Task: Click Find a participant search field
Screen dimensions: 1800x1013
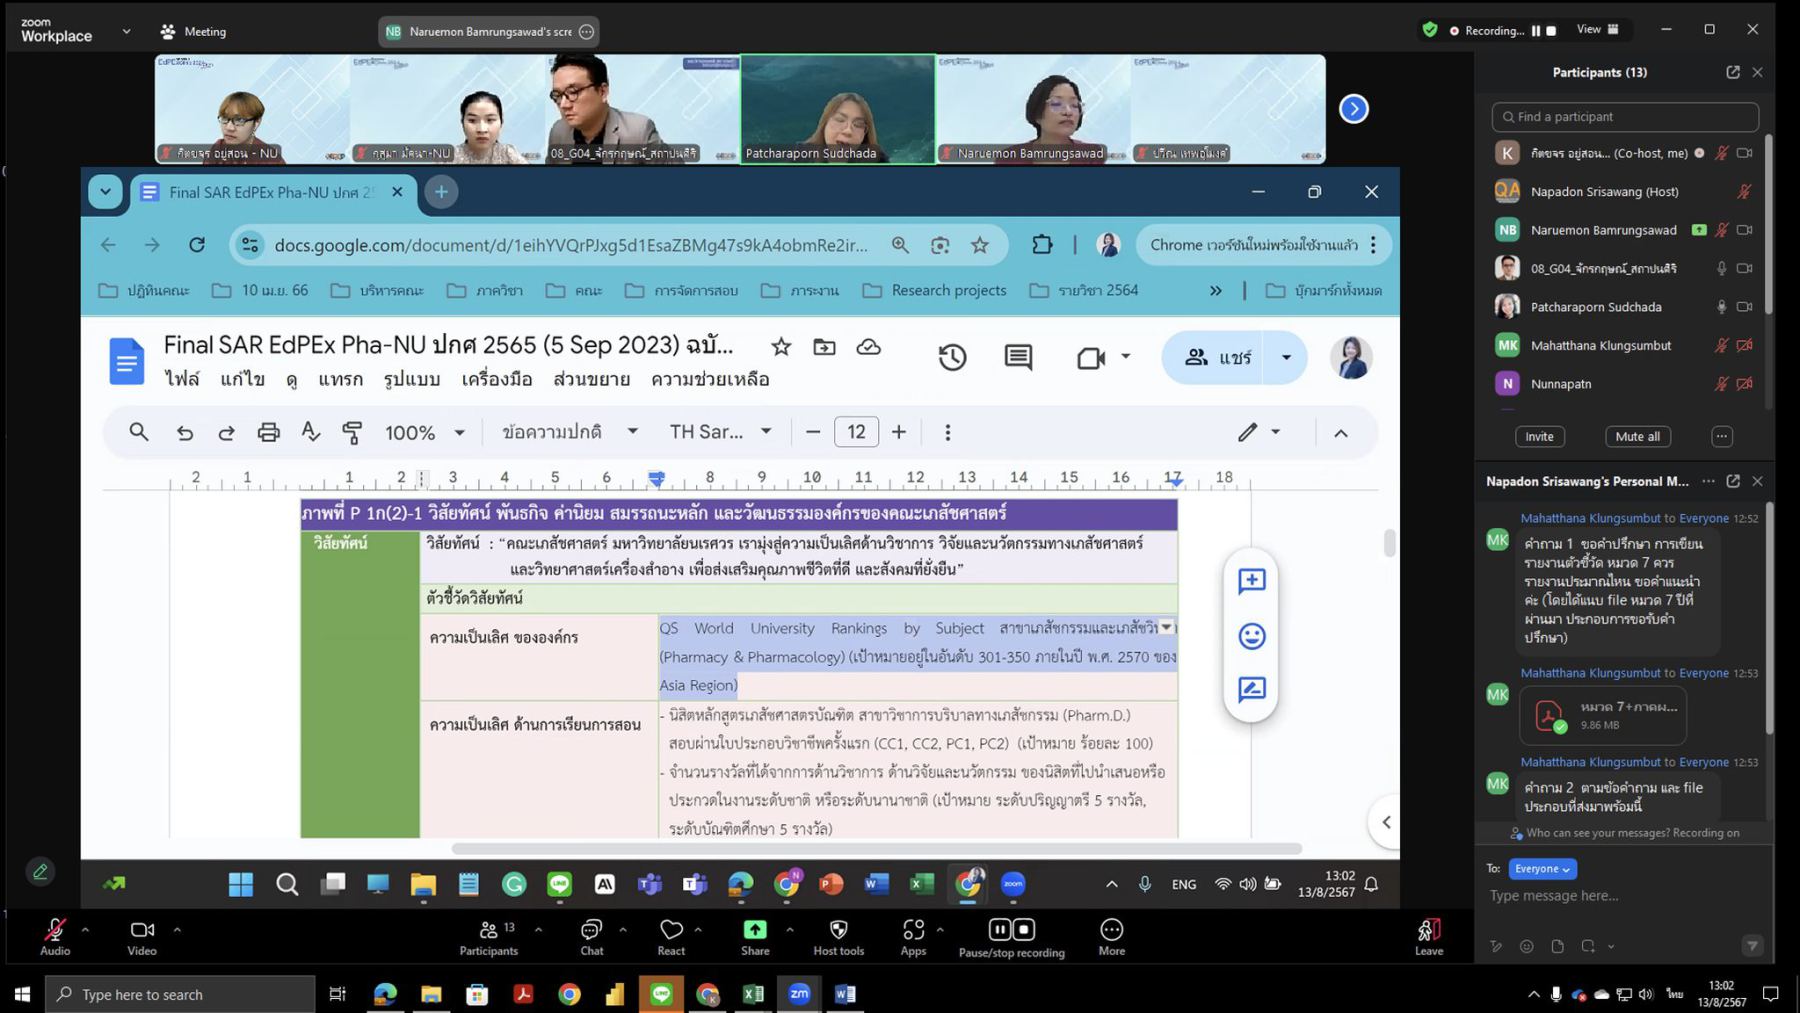Action: 1625,117
